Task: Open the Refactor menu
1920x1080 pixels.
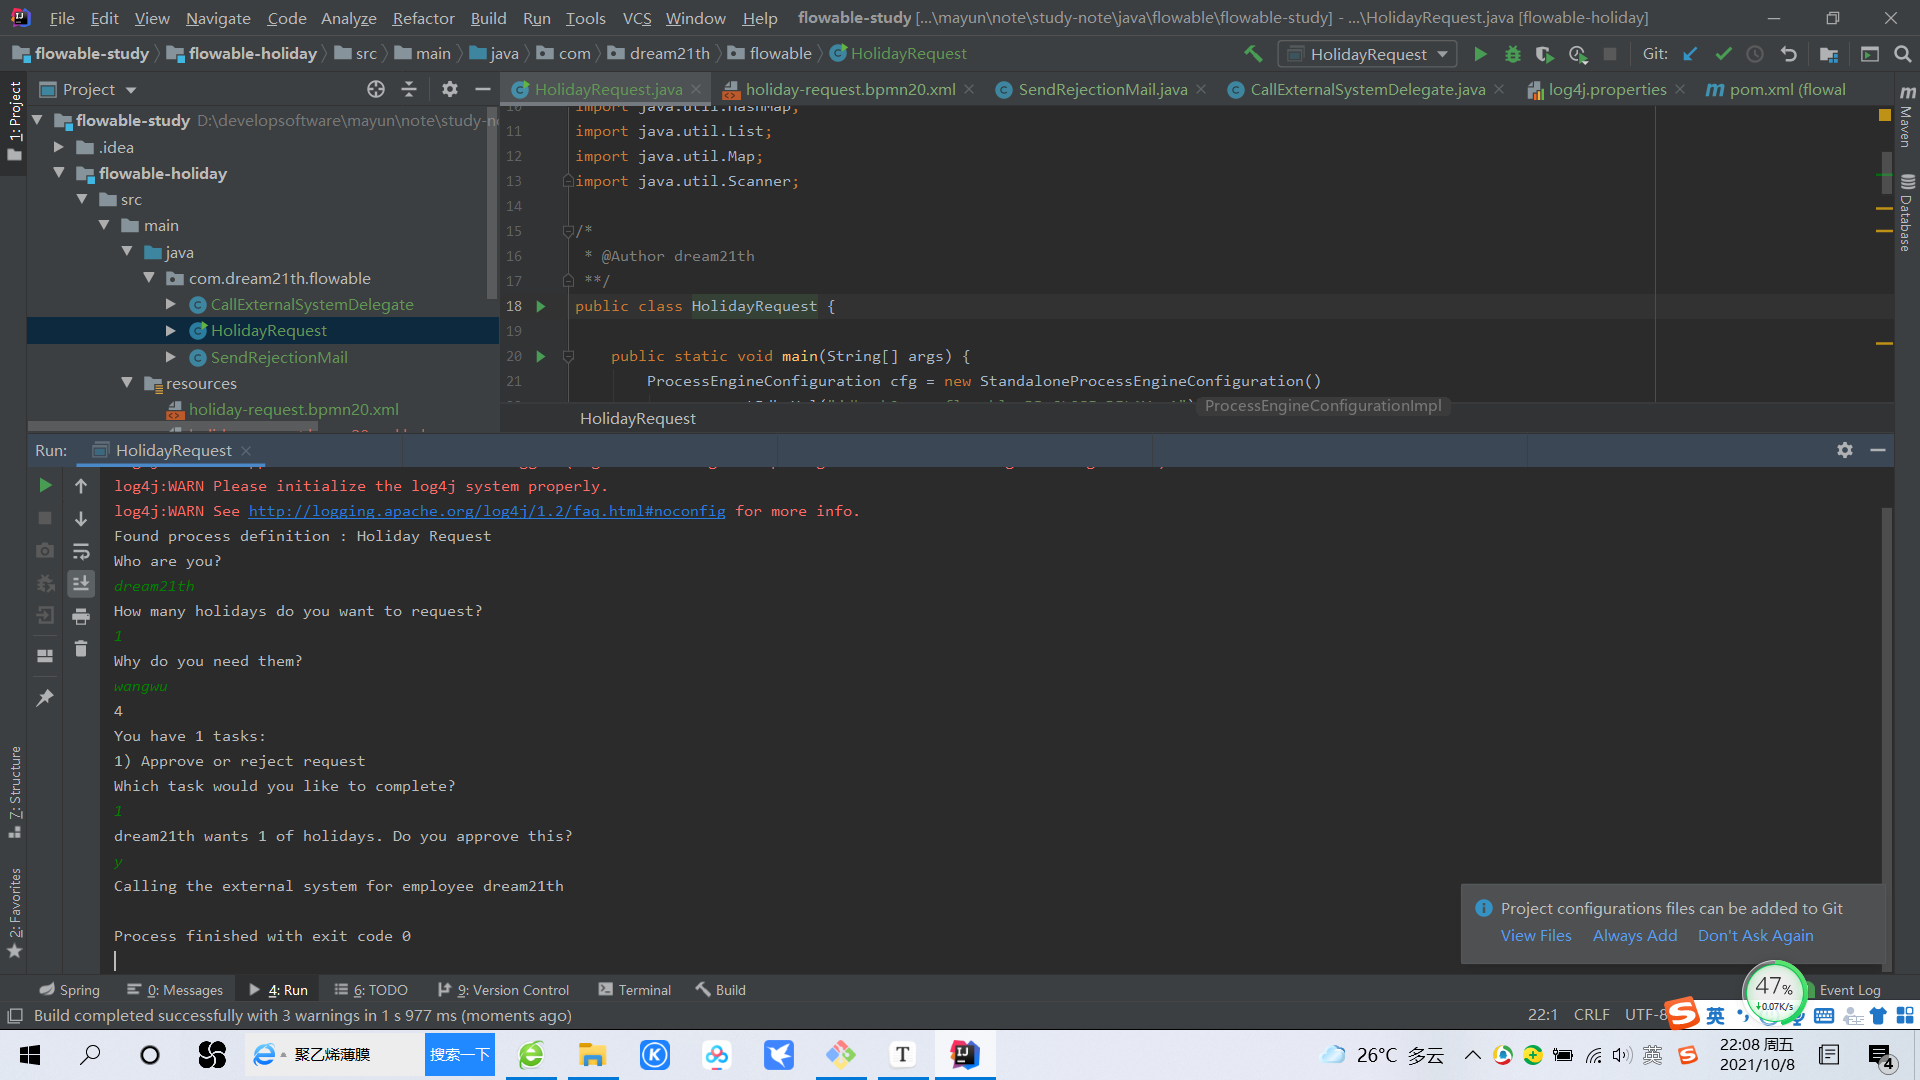Action: pyautogui.click(x=423, y=18)
